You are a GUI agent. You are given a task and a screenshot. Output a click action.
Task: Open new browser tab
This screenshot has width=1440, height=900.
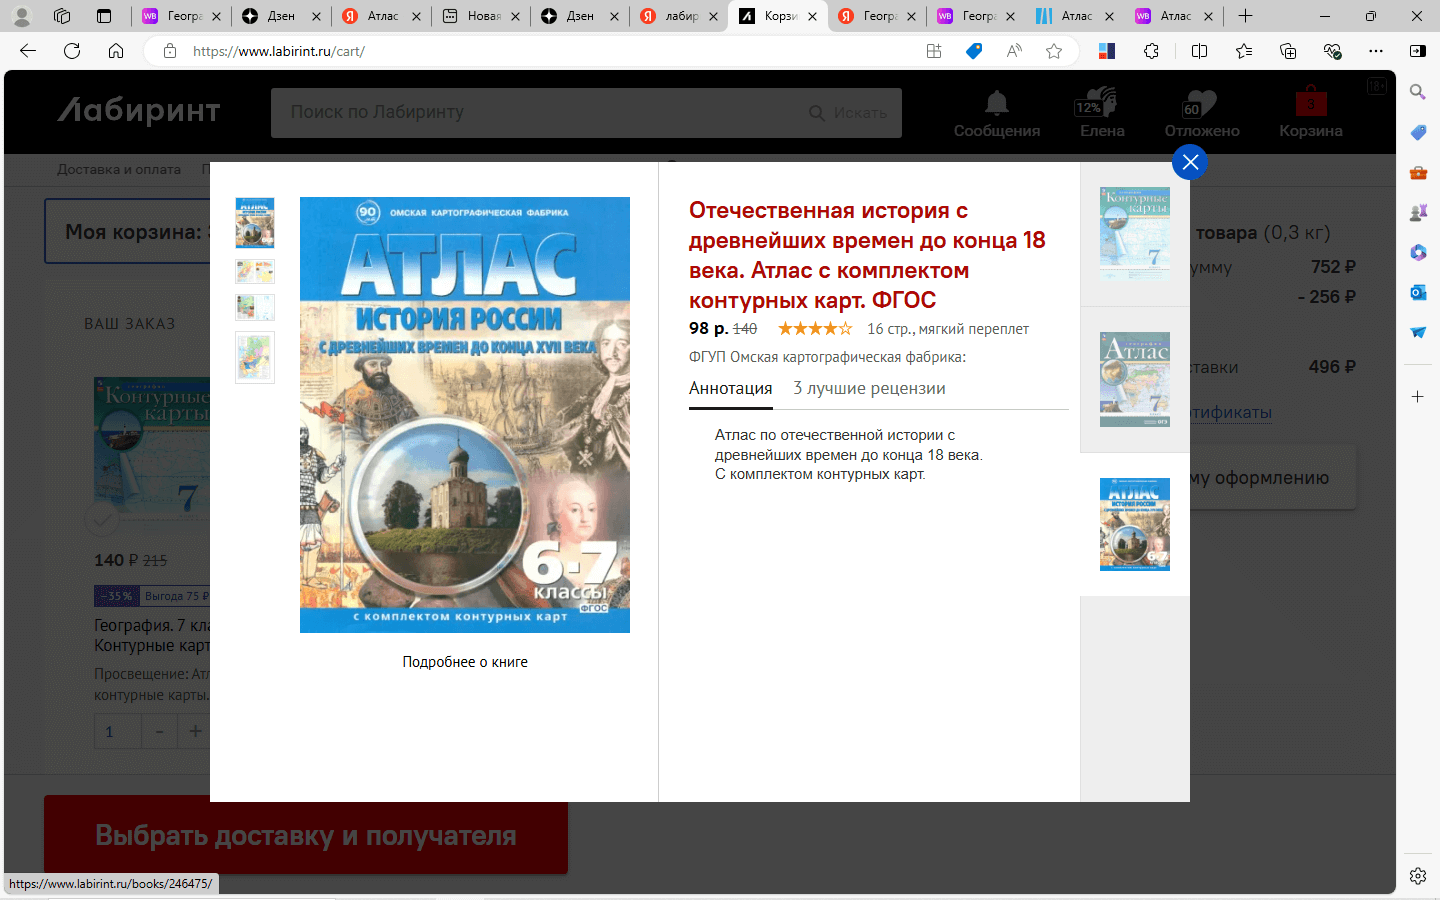click(1245, 16)
